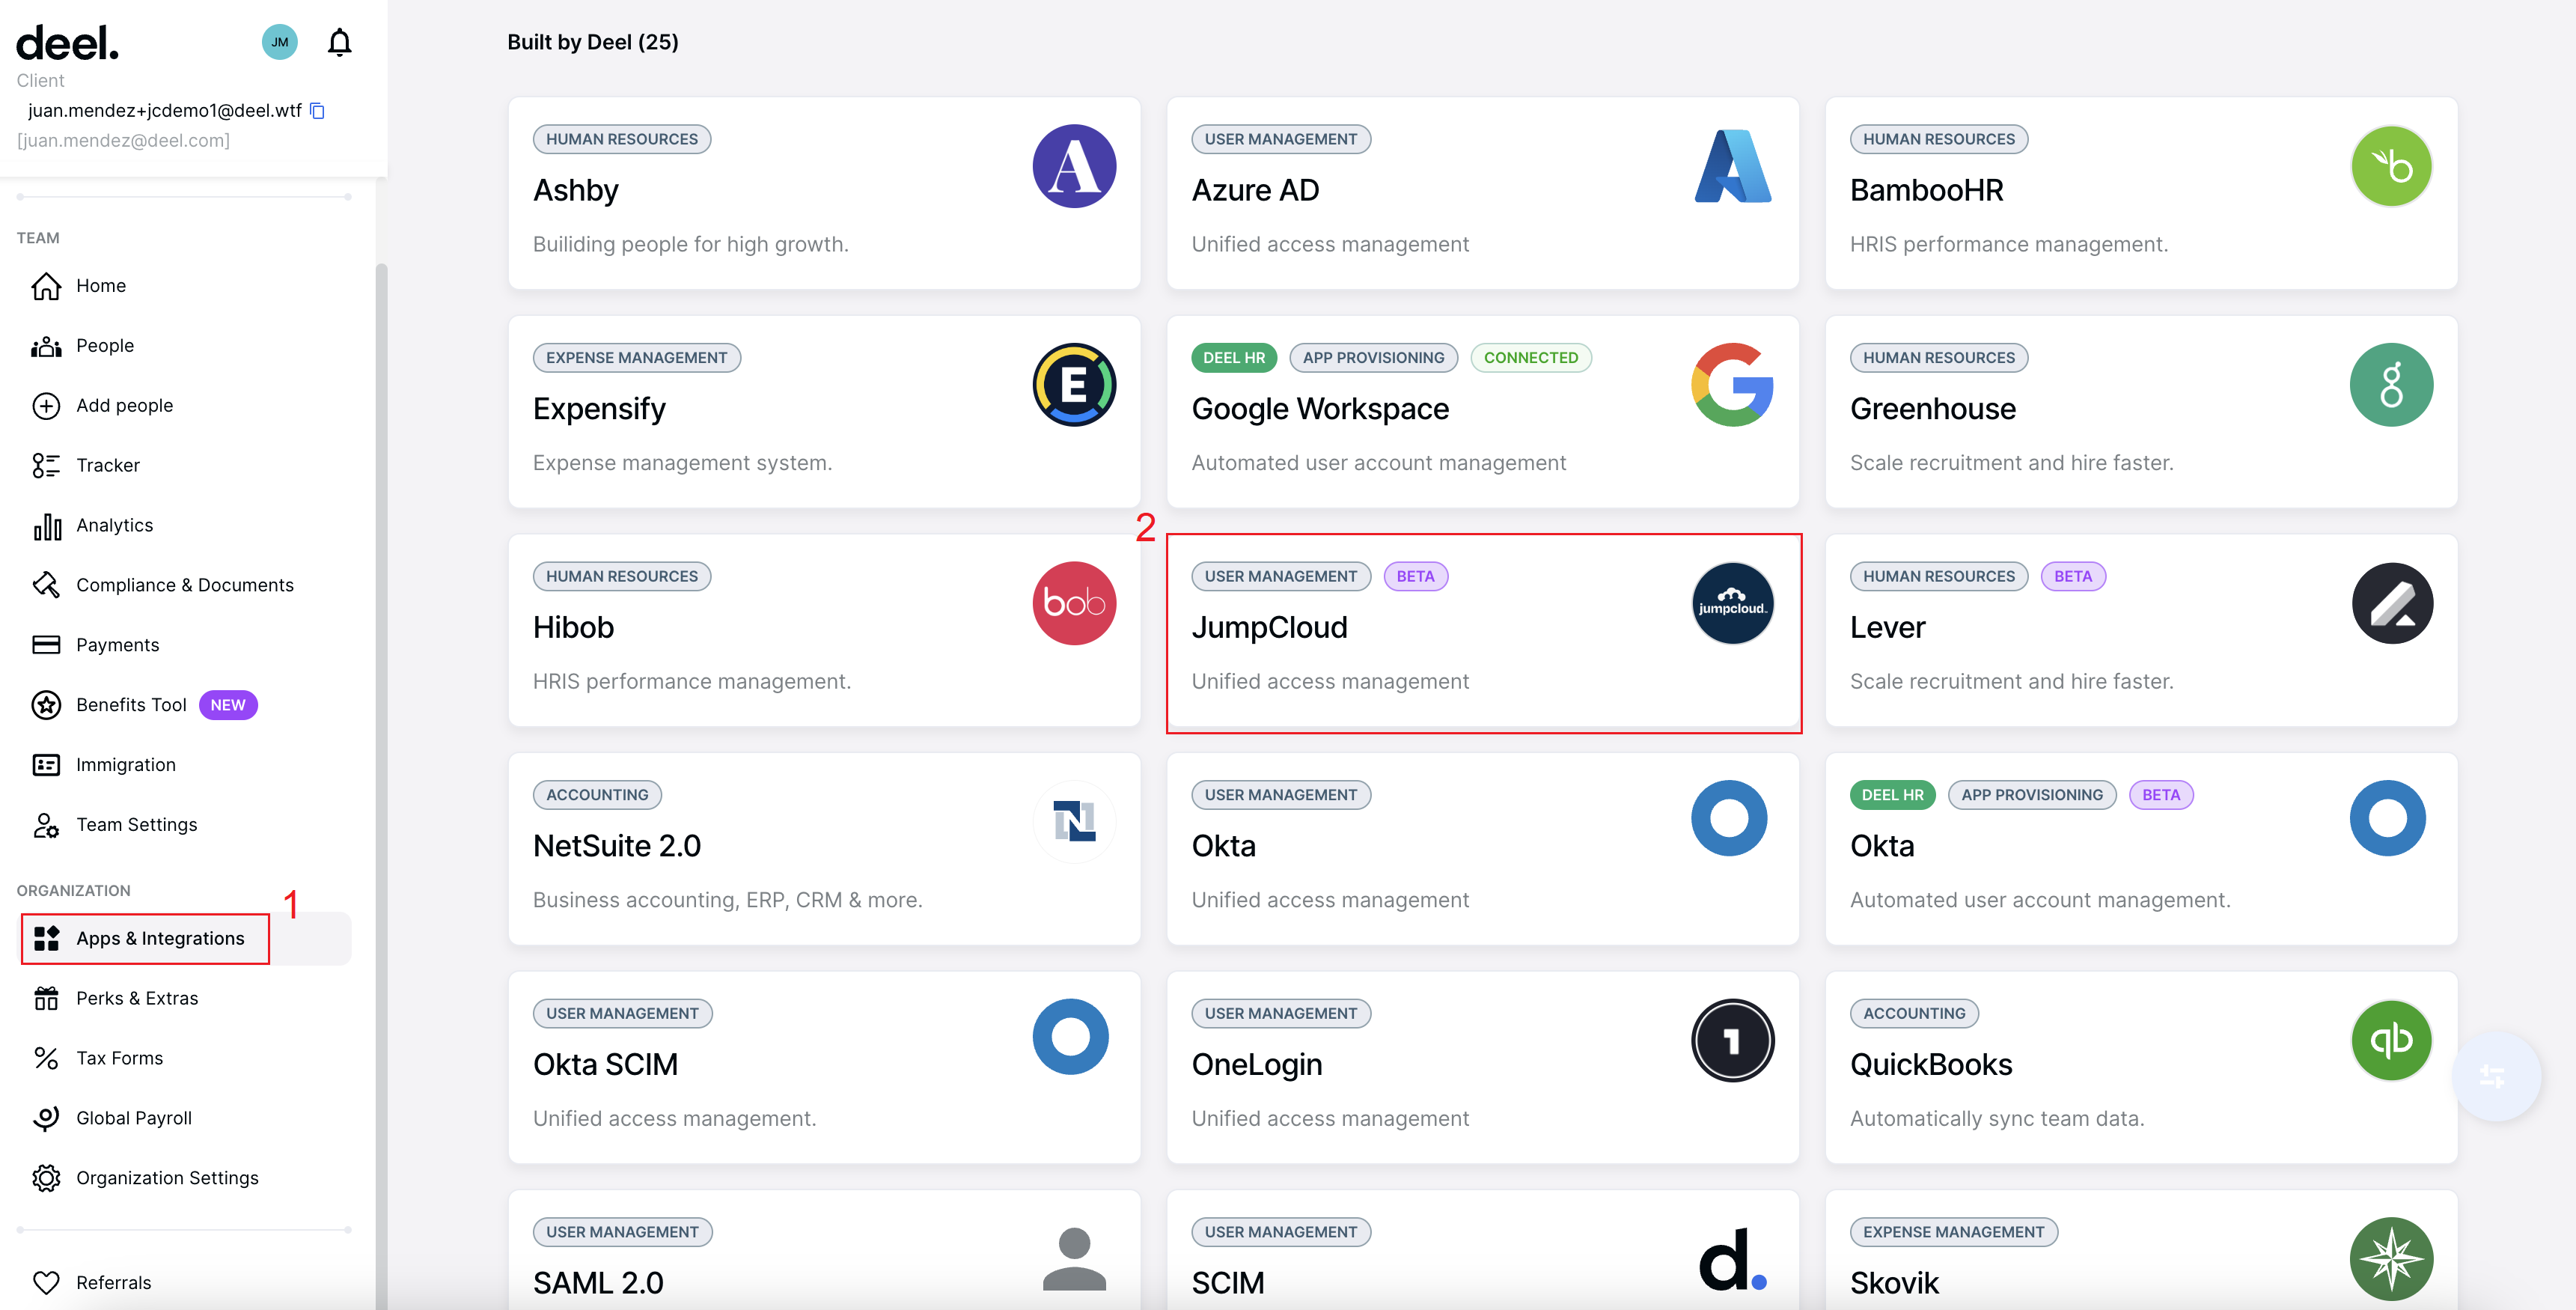2576x1310 pixels.
Task: Go to People in the sidebar
Action: point(185,346)
